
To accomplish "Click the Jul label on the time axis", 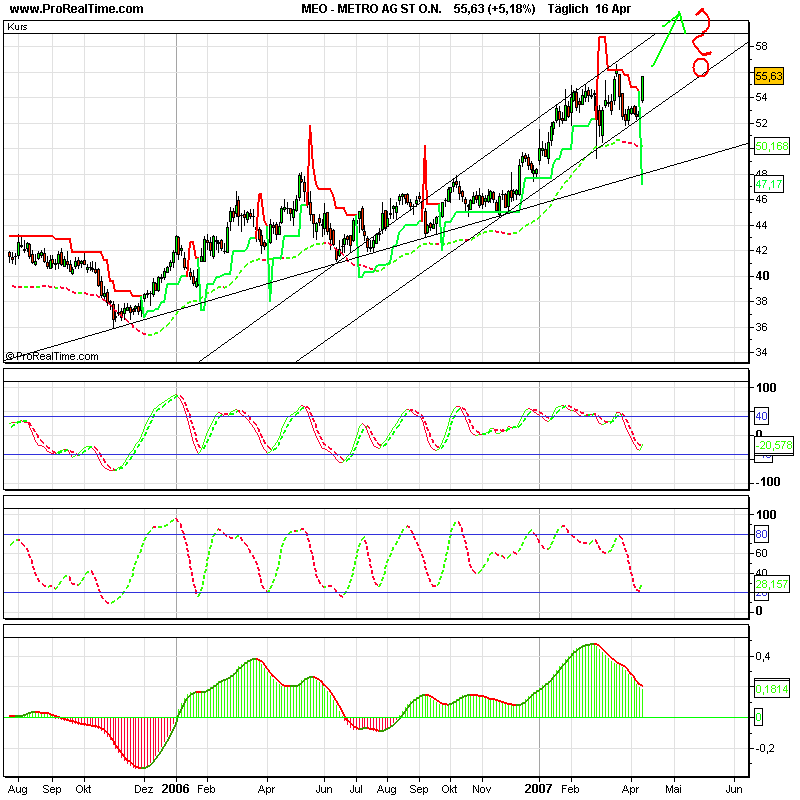I will click(x=356, y=789).
